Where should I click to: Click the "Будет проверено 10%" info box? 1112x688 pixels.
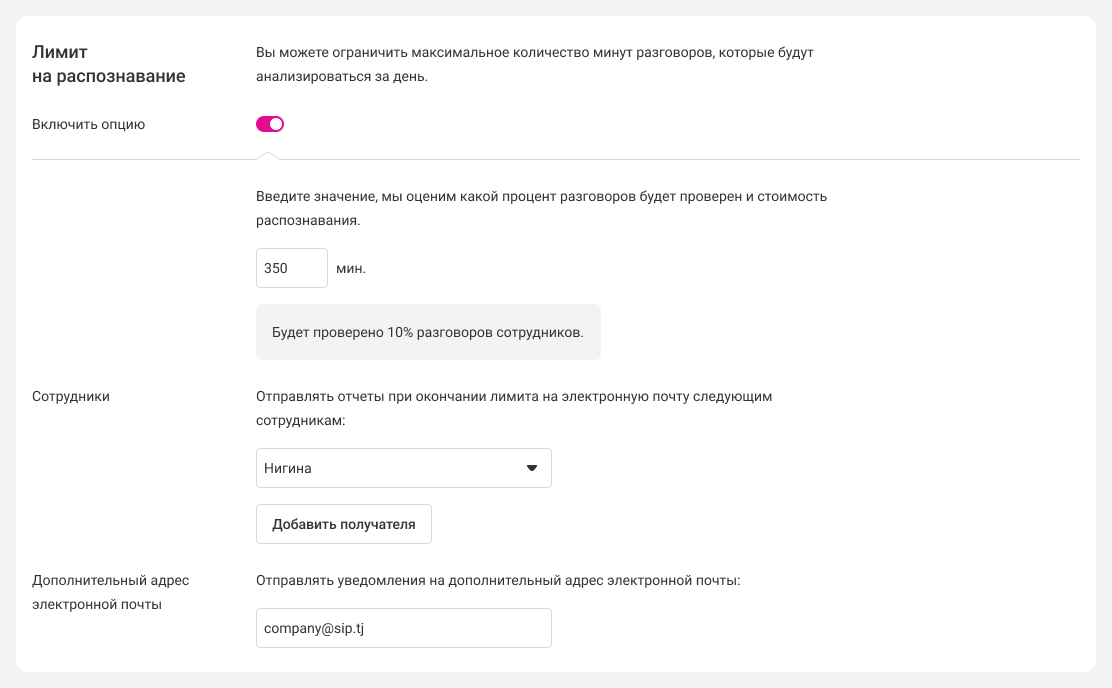point(428,332)
